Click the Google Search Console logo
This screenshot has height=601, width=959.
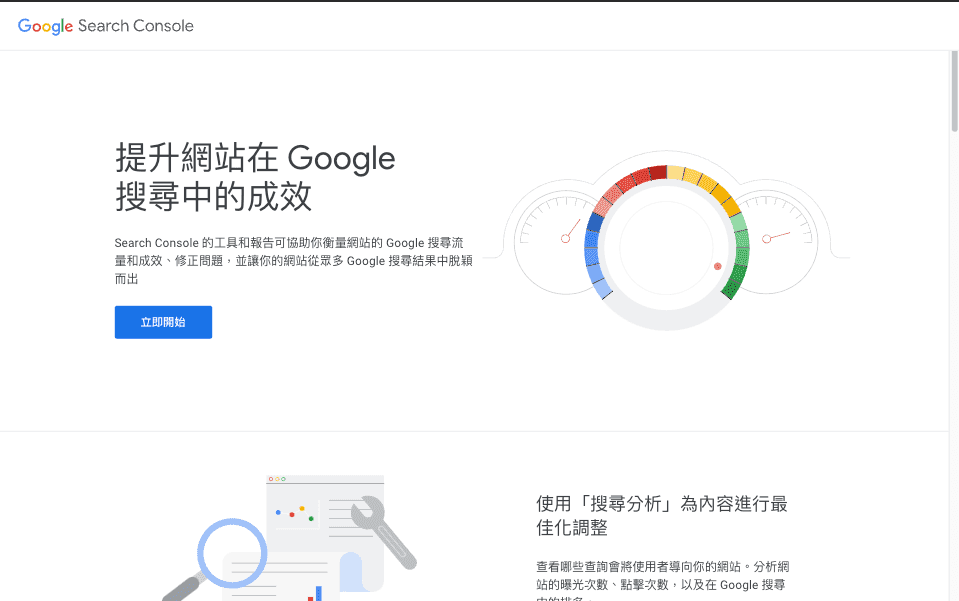click(105, 26)
